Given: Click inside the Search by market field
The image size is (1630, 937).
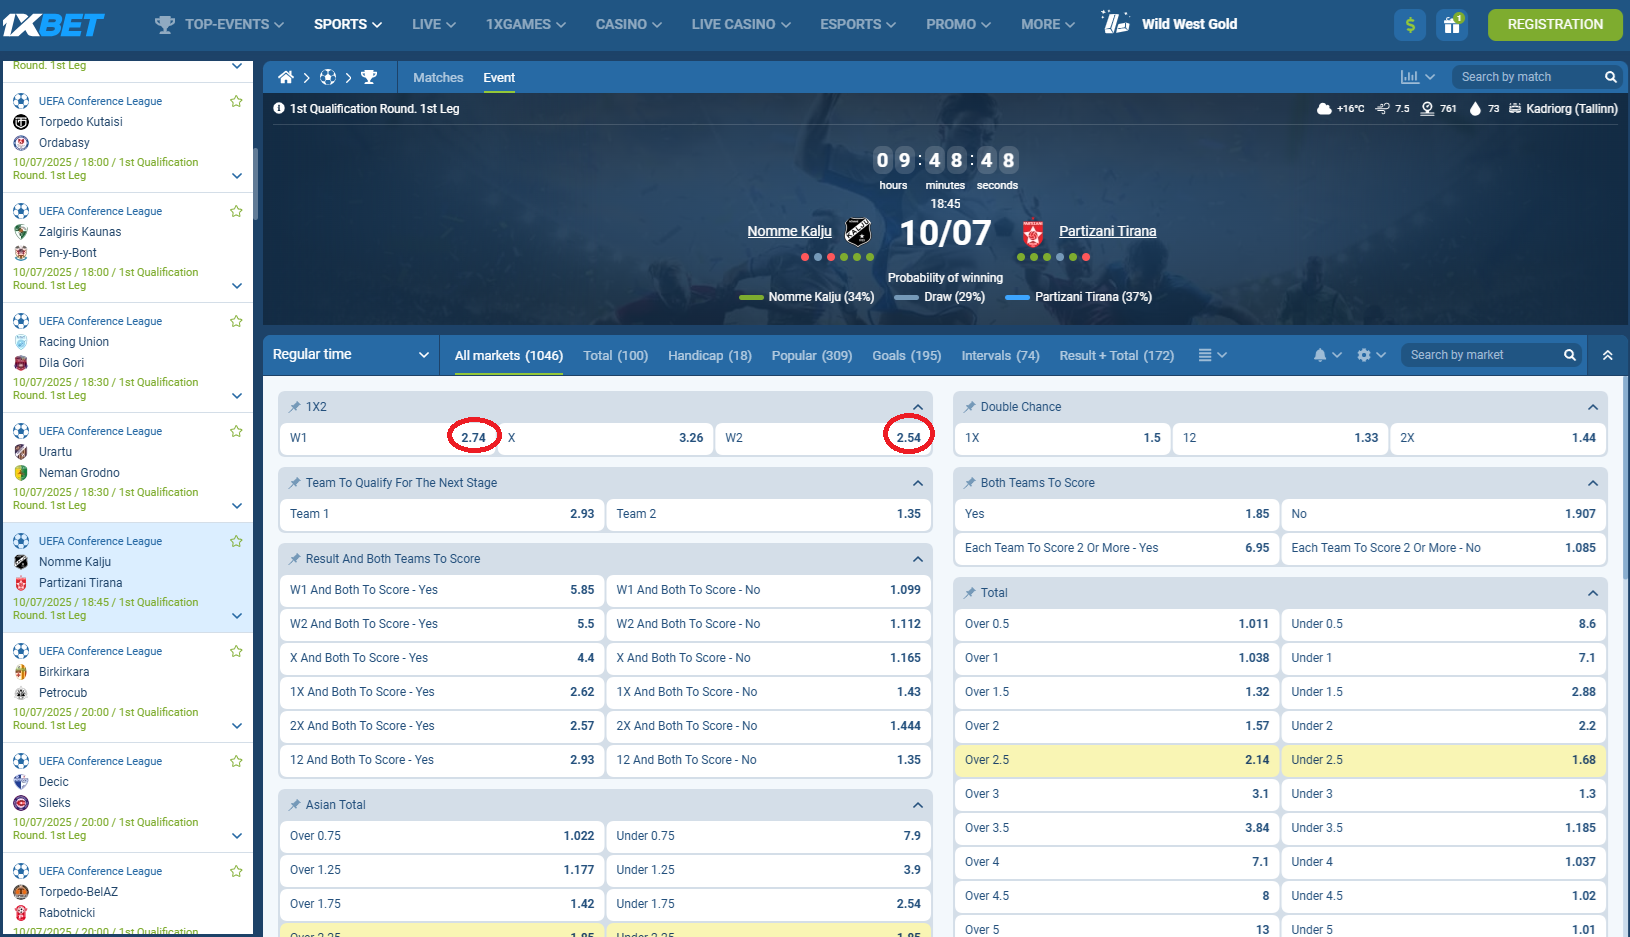Looking at the screenshot, I should [1480, 355].
